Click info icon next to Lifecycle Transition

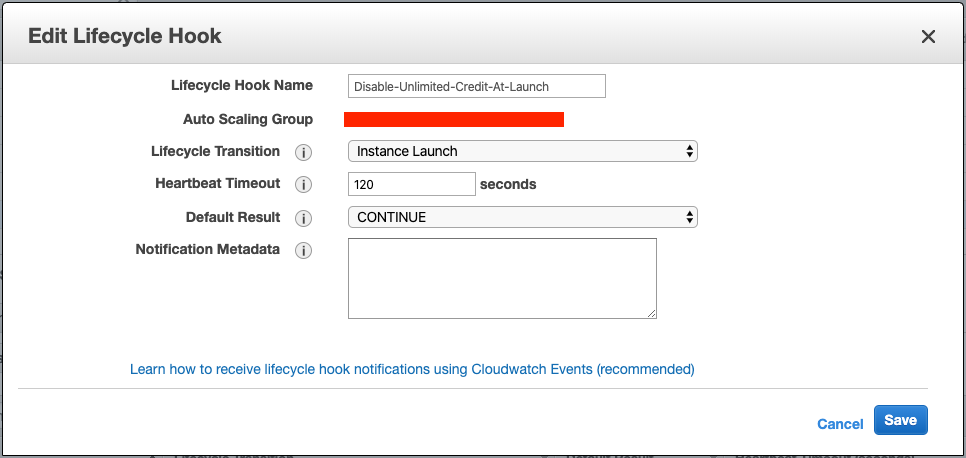(303, 152)
